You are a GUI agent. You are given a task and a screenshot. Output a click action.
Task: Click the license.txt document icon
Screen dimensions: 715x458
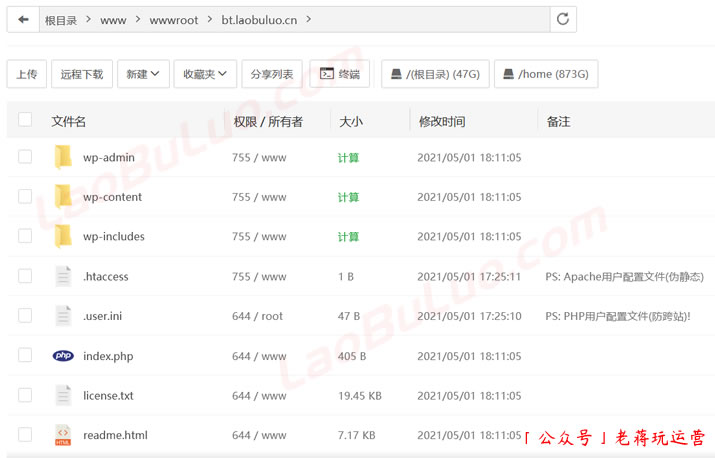63,395
